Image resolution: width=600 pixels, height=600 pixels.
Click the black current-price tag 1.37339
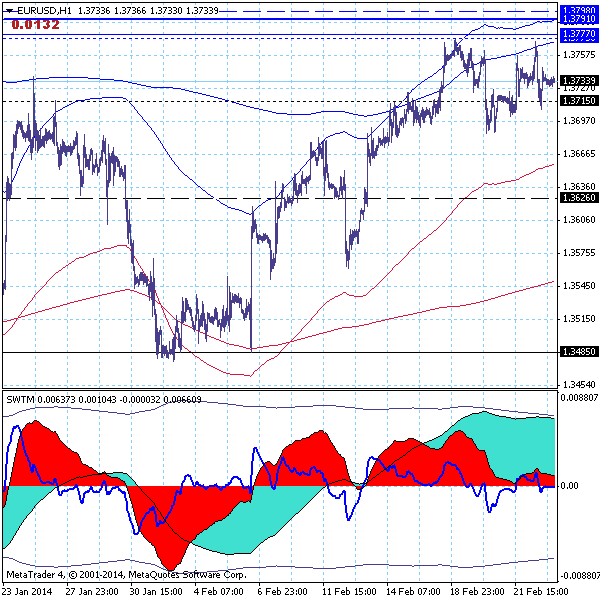click(x=579, y=81)
